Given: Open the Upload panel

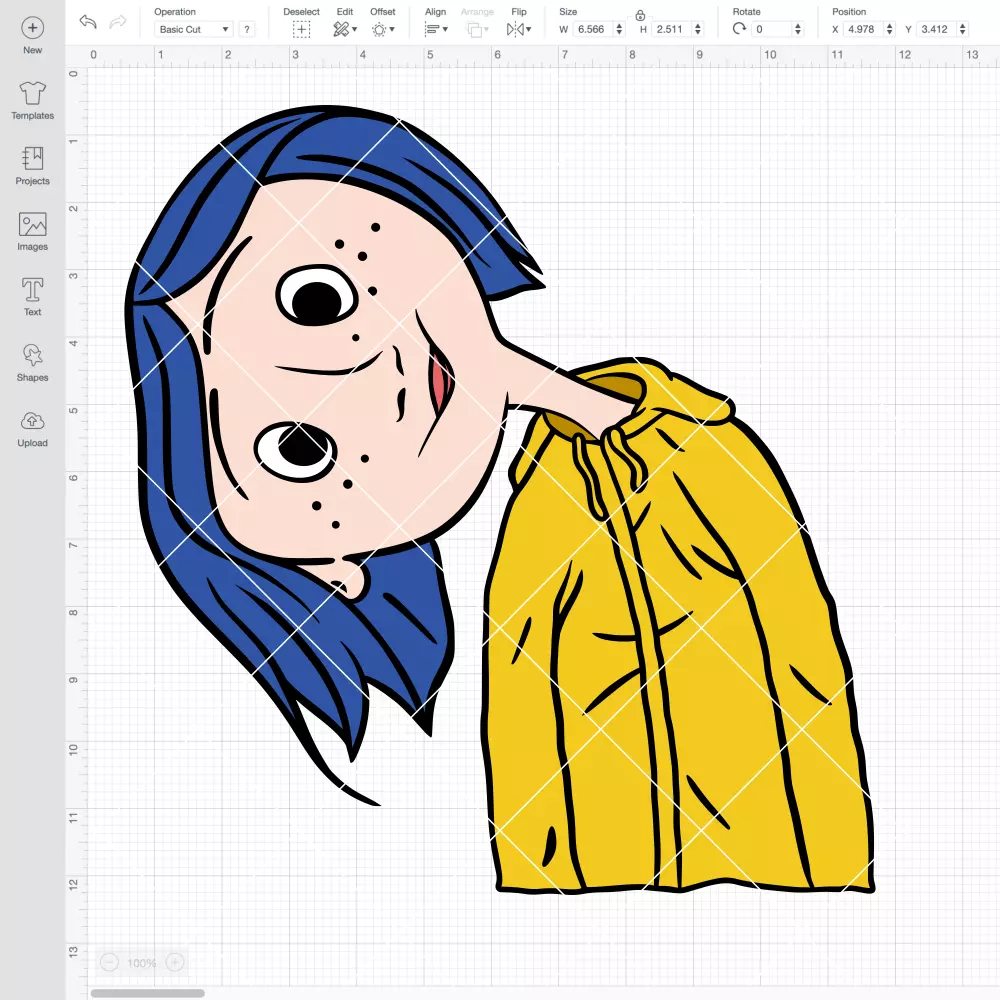Looking at the screenshot, I should tap(33, 429).
